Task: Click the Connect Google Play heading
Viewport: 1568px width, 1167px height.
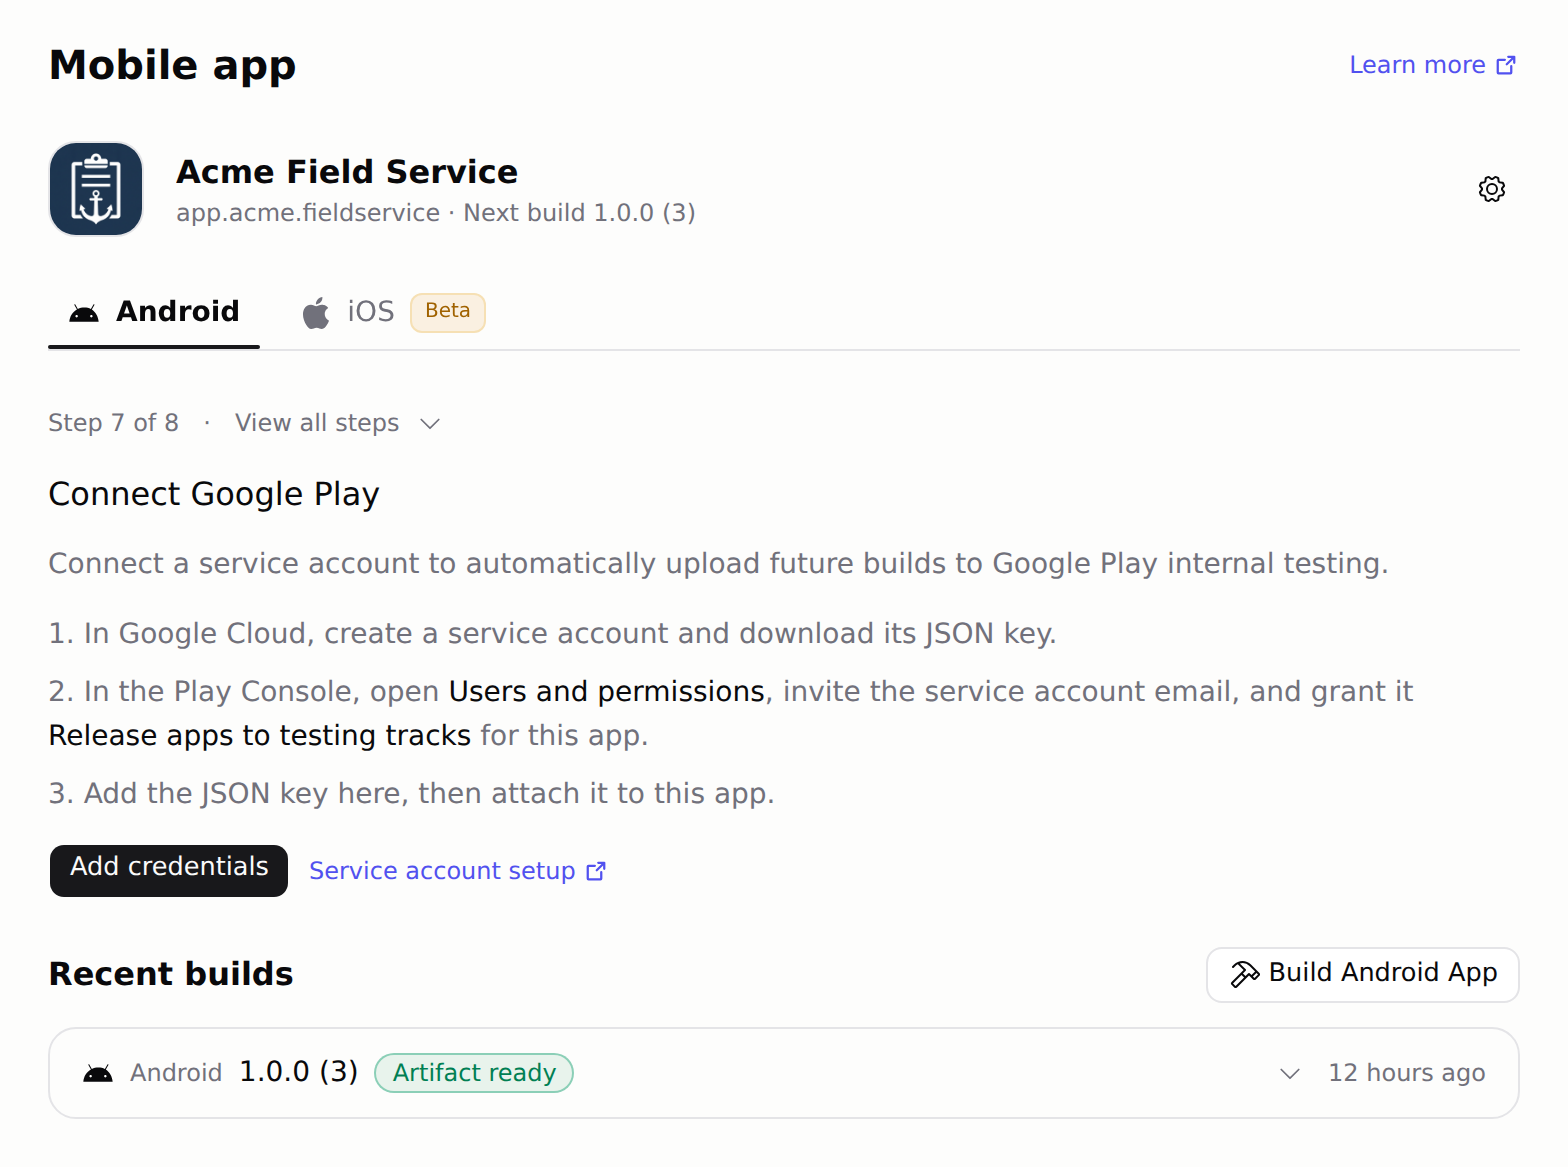Action: [x=214, y=494]
